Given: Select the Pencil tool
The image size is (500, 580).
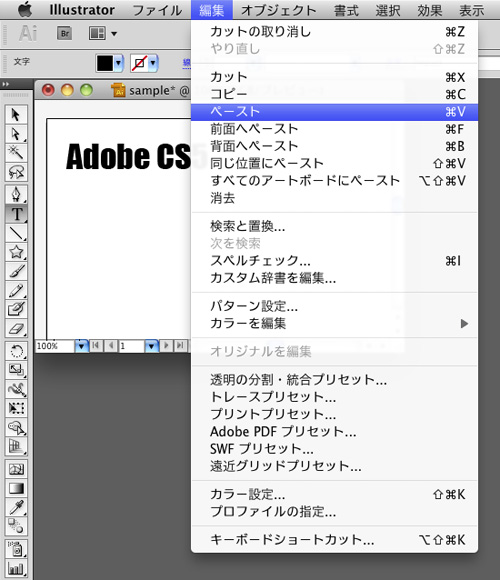Looking at the screenshot, I should pyautogui.click(x=16, y=290).
